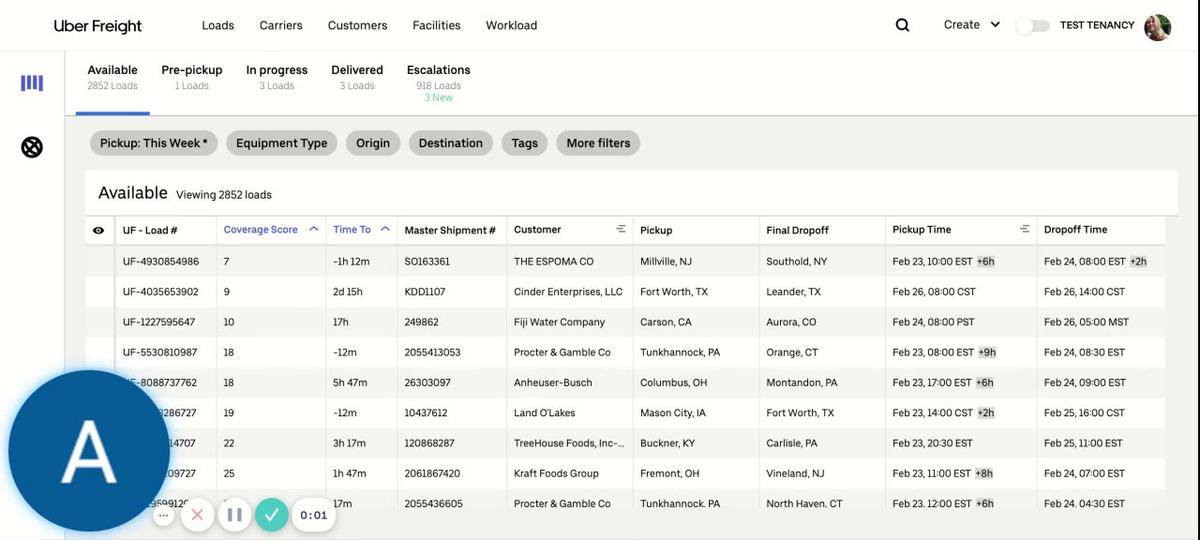Click the Master Shipment # column header
This screenshot has width=1200, height=540.
pyautogui.click(x=450, y=230)
